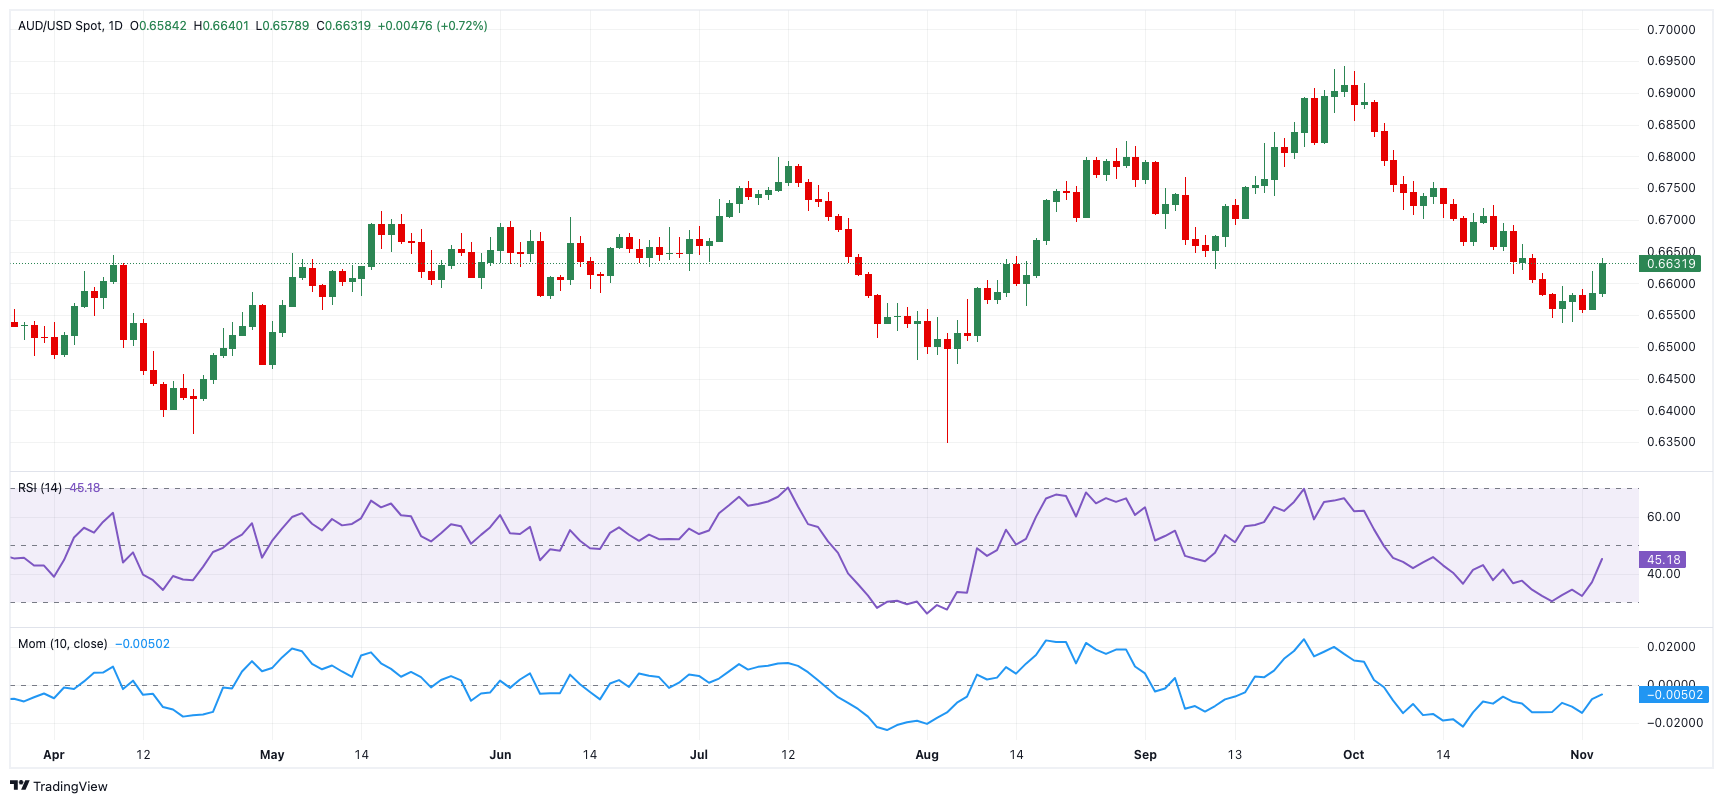Select the RSI (14) indicator label
Screen dimensions: 1723x803
coord(40,488)
